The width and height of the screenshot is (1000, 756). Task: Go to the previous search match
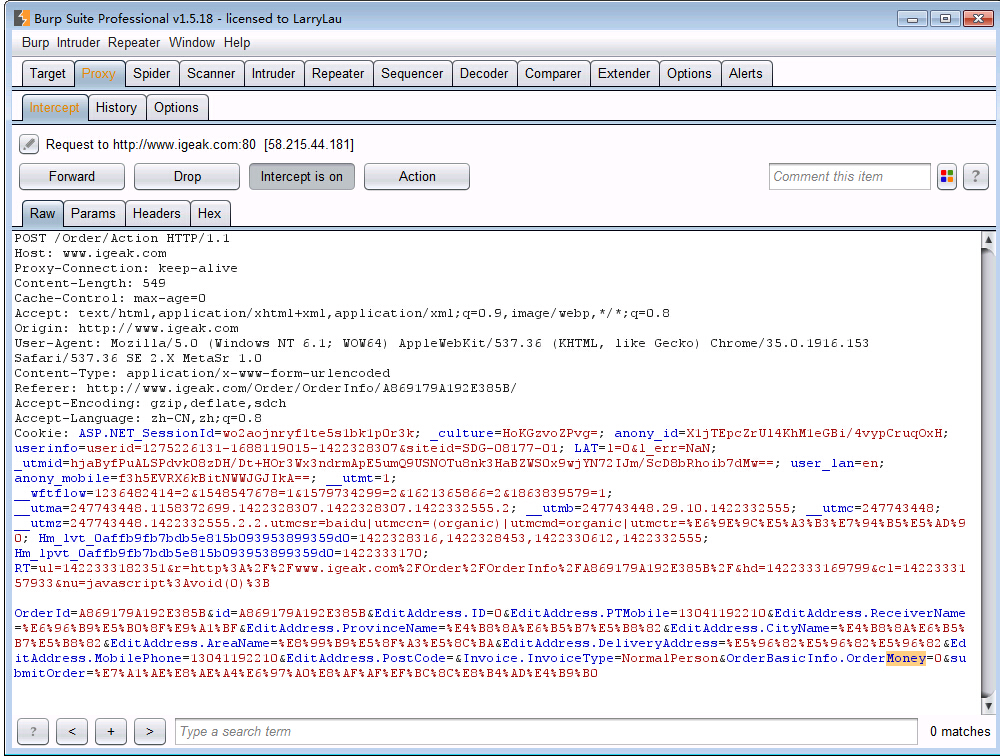tap(72, 731)
